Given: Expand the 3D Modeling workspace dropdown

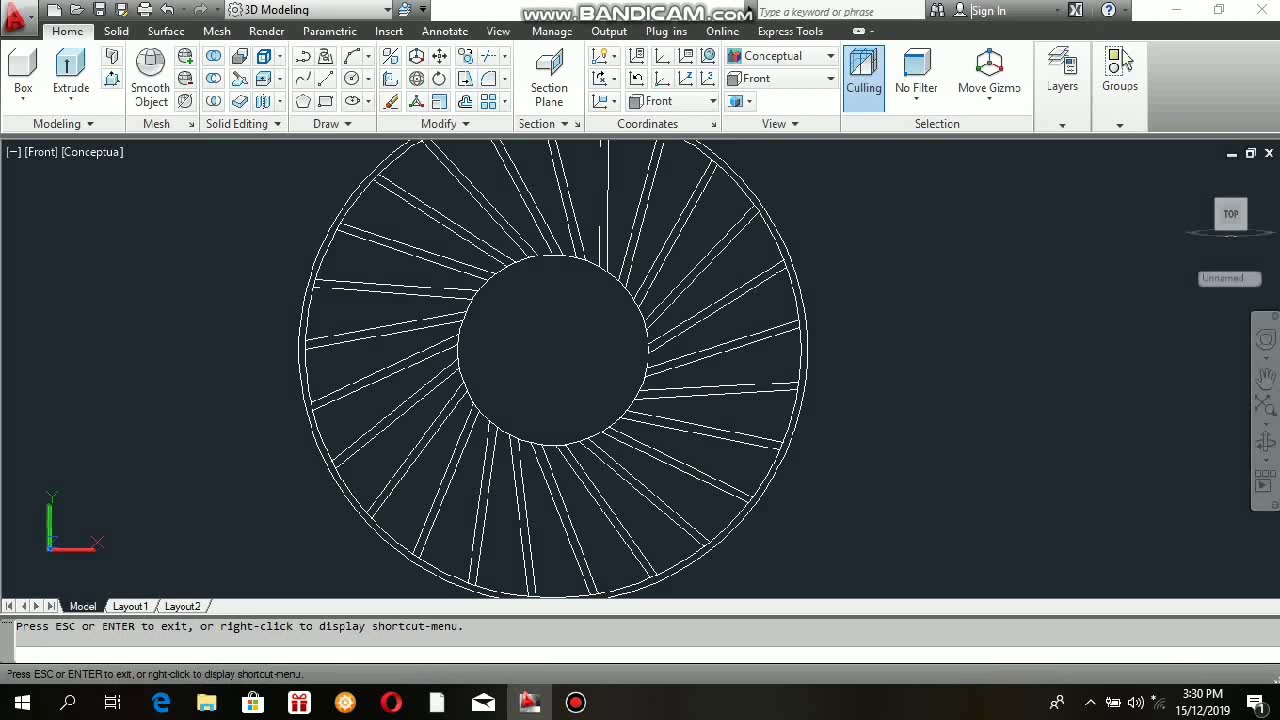Looking at the screenshot, I should click(x=309, y=10).
